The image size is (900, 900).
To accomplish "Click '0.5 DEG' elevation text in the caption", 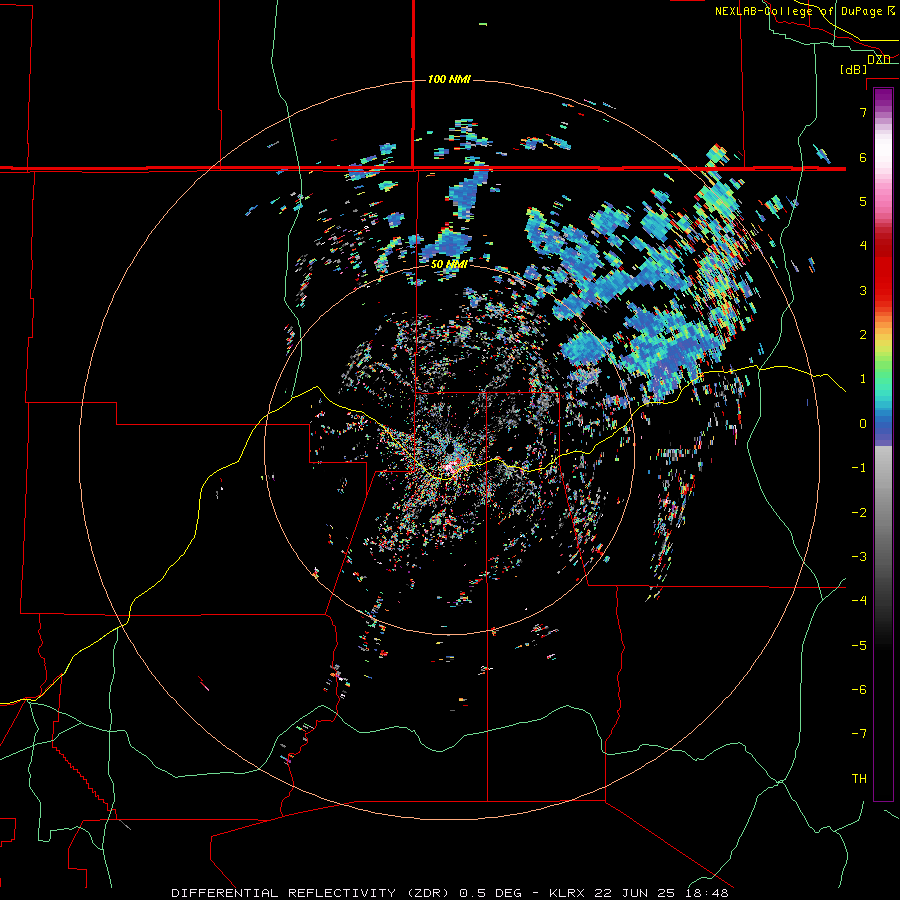I will click(490, 893).
